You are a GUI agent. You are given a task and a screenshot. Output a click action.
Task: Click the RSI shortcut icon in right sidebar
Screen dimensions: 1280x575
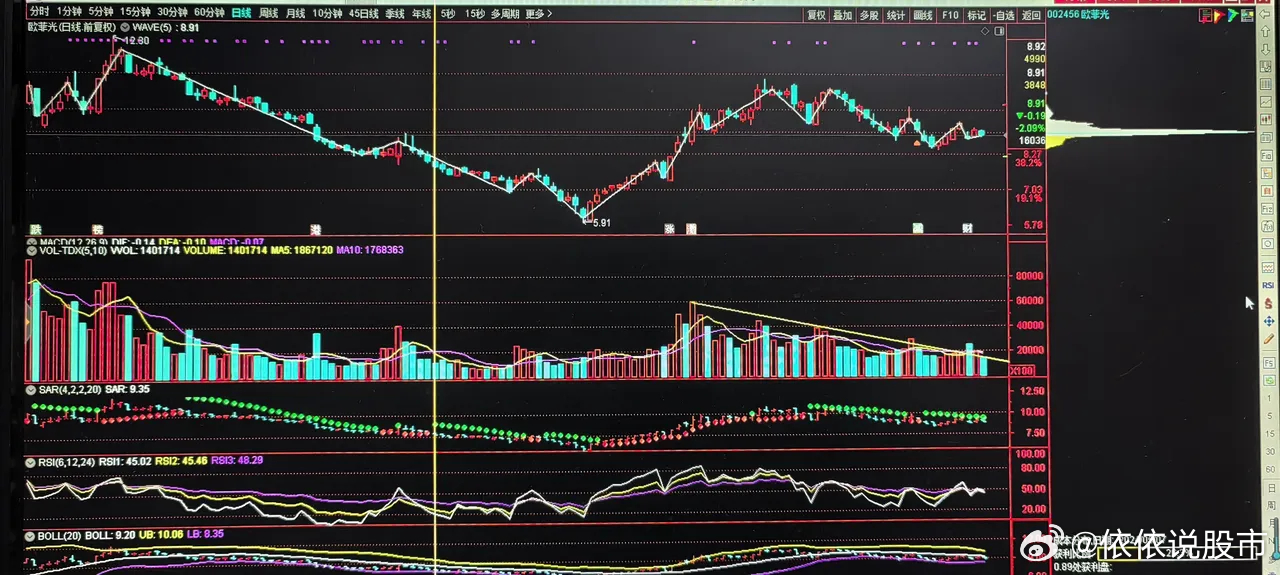[1267, 285]
